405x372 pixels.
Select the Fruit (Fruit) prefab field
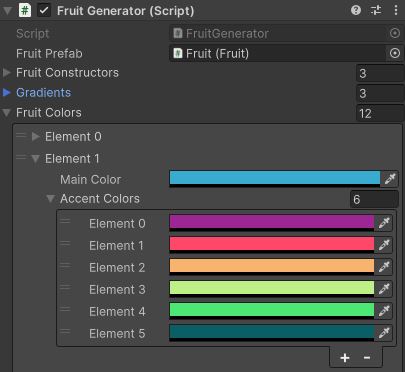tap(278, 53)
